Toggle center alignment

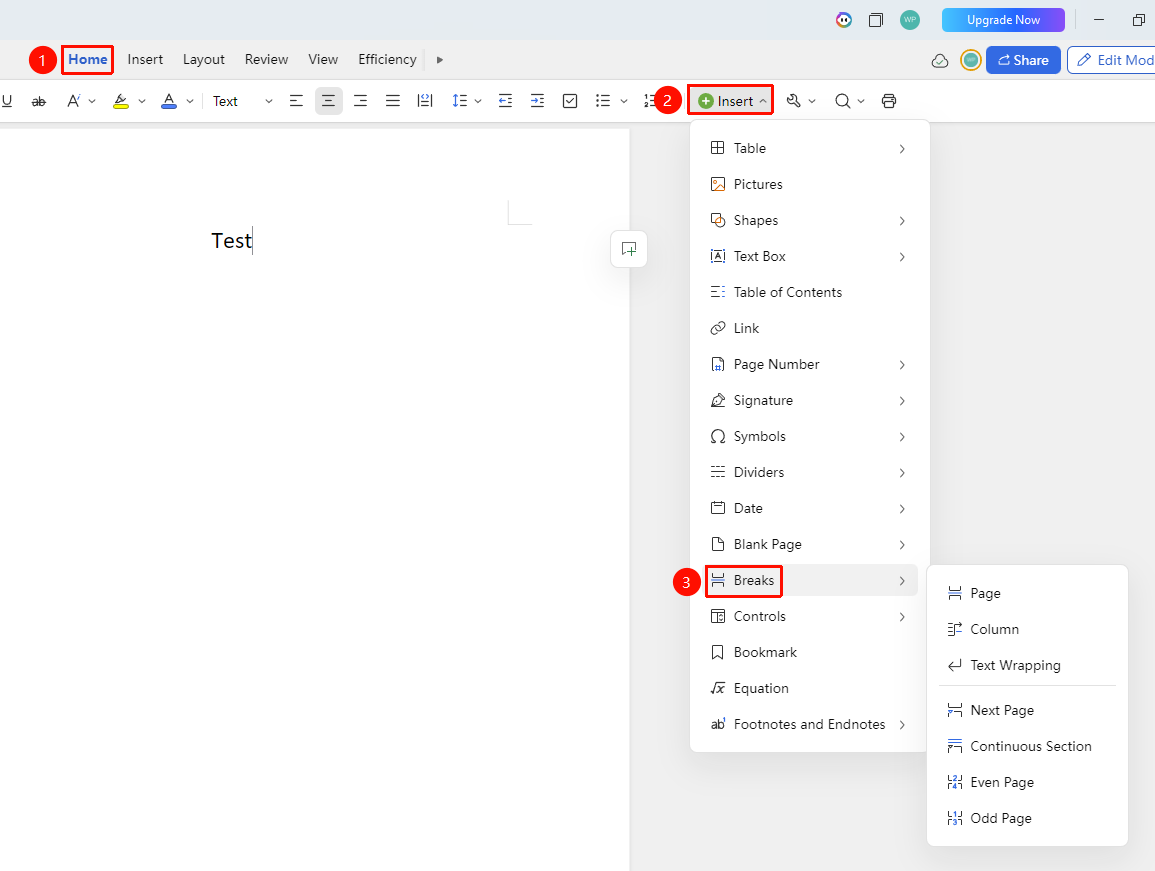click(329, 101)
